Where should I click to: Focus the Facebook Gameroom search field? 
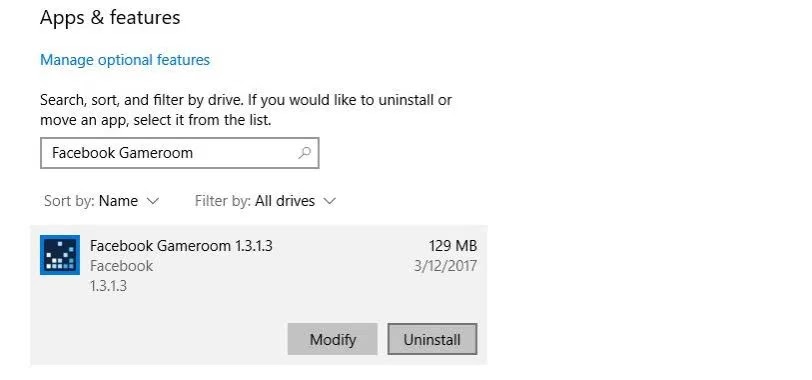(x=180, y=153)
